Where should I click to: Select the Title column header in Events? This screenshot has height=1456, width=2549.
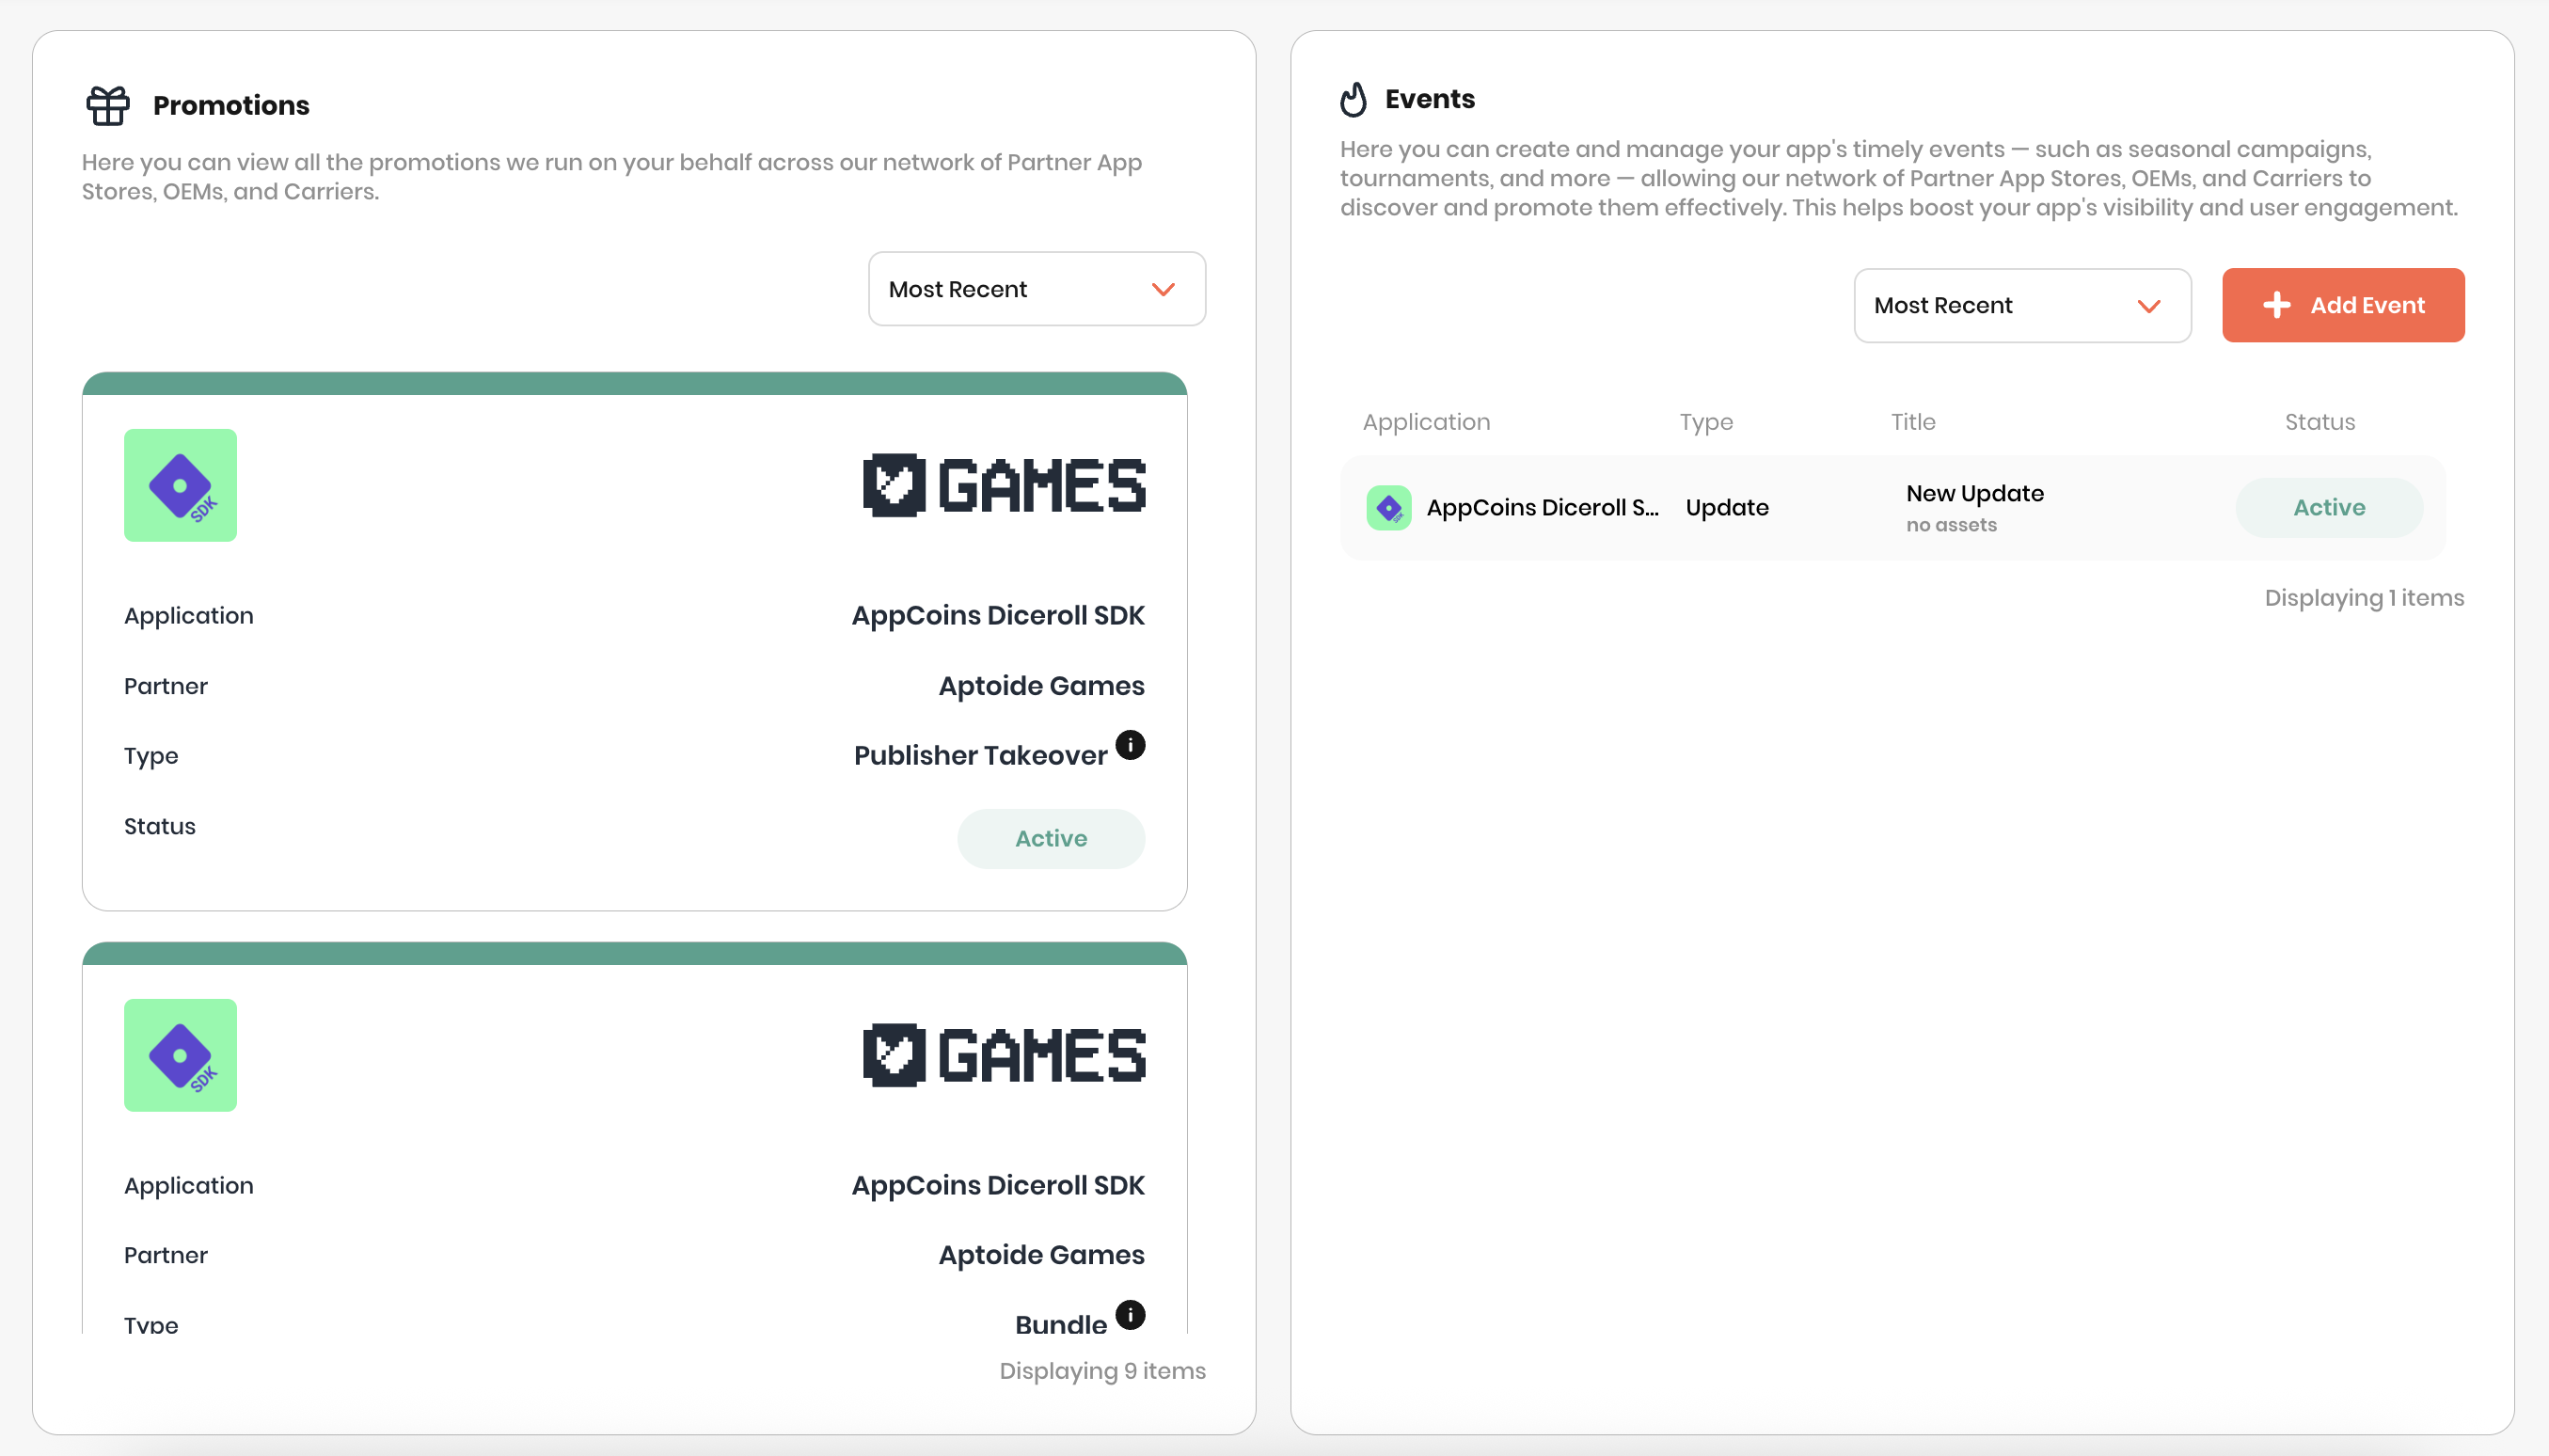pyautogui.click(x=1913, y=422)
